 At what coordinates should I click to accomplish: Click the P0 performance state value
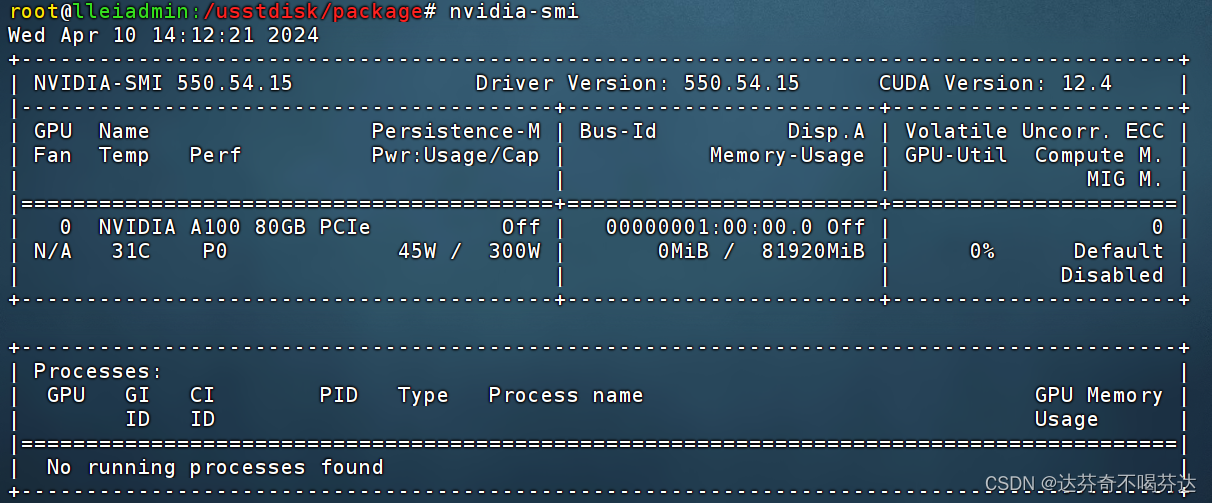[215, 251]
